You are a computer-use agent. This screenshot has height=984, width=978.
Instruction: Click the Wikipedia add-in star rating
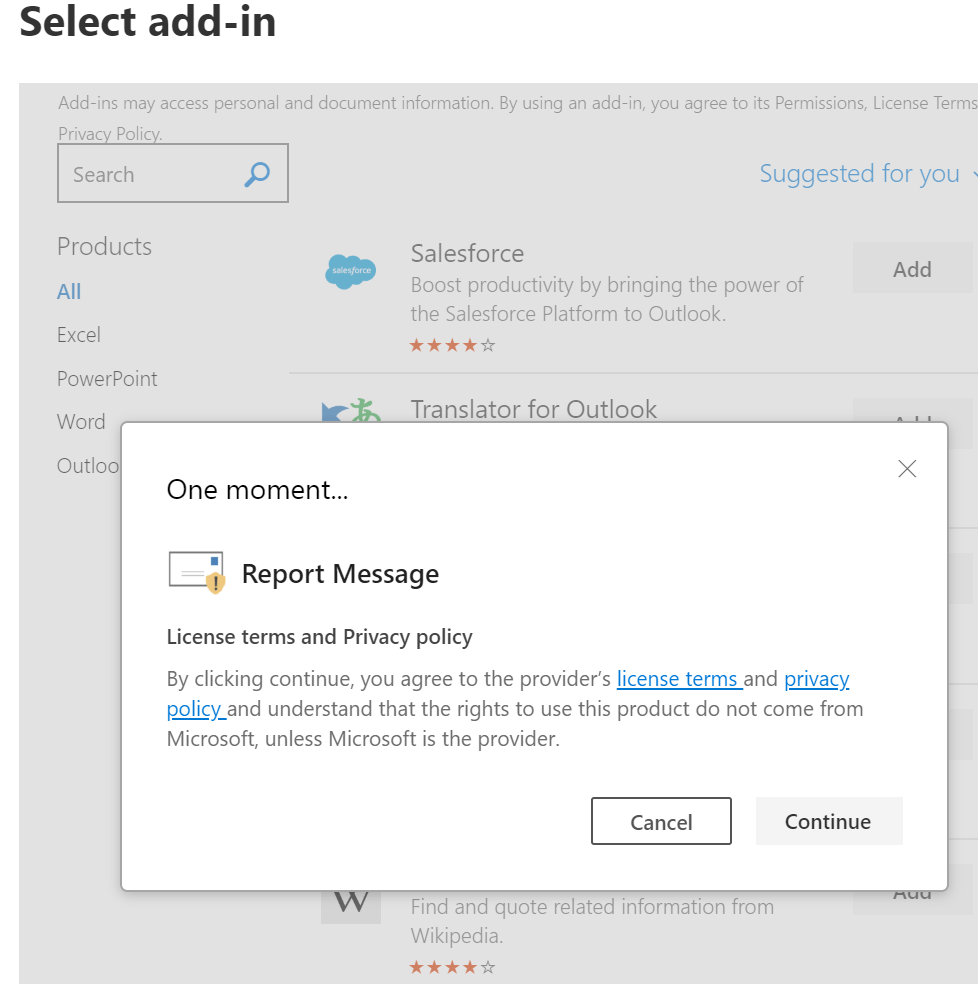click(452, 967)
